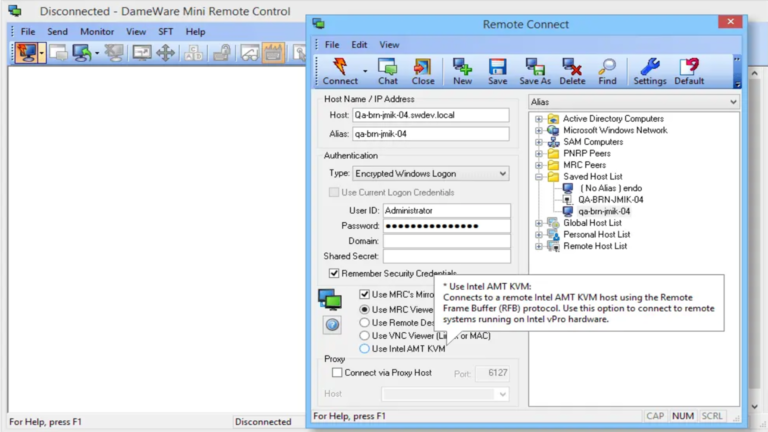Expand Active Directory Computers node
The image size is (768, 432).
(x=539, y=119)
